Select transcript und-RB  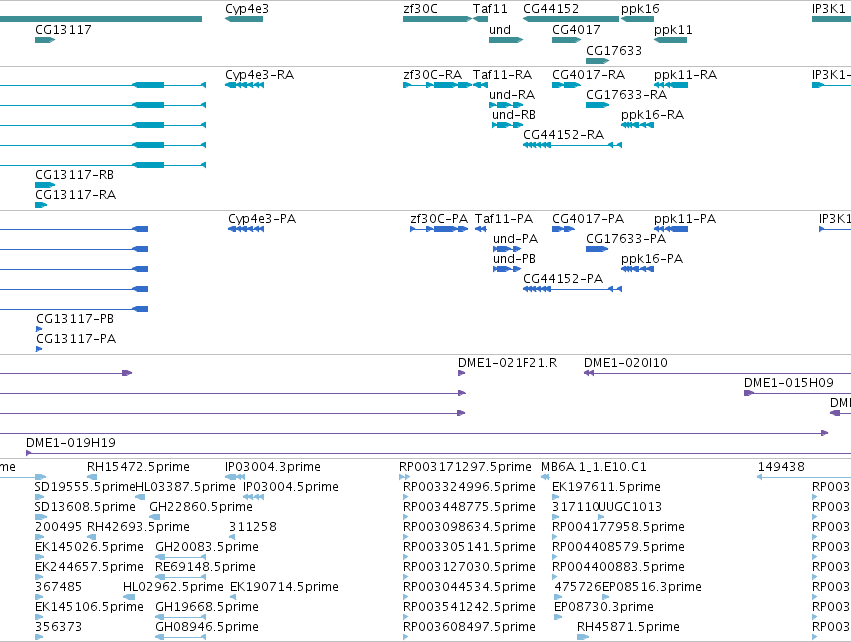coord(507,125)
